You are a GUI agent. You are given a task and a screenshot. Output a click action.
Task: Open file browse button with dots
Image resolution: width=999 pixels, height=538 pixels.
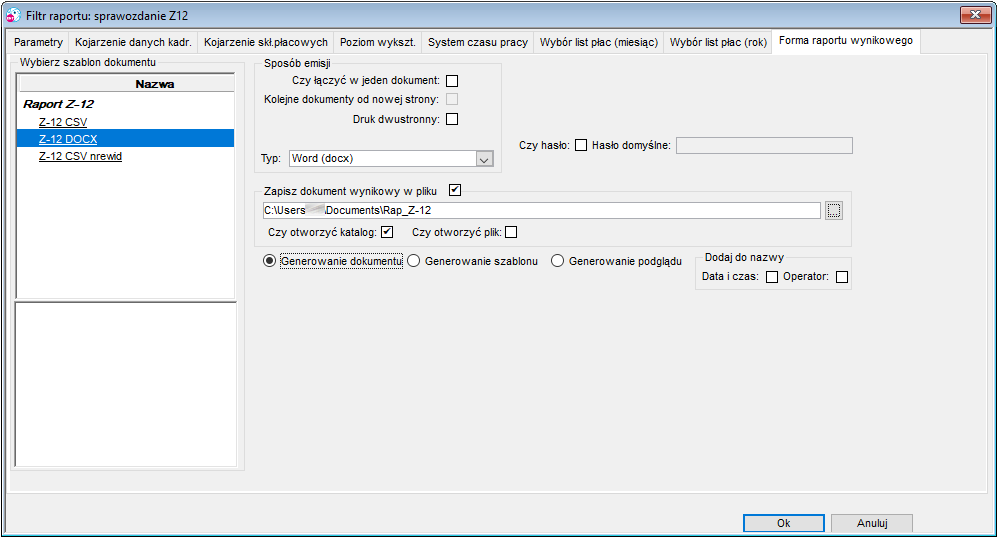[834, 210]
